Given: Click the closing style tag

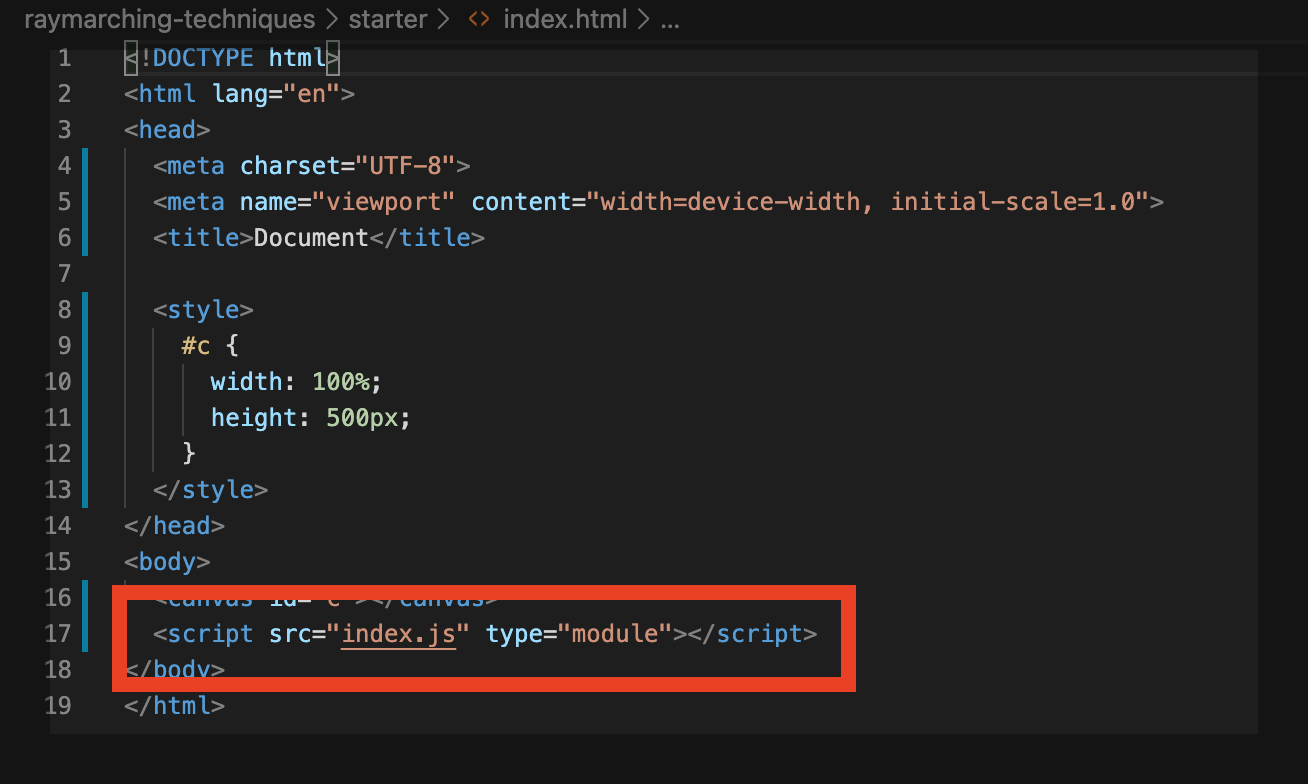Looking at the screenshot, I should tap(211, 489).
